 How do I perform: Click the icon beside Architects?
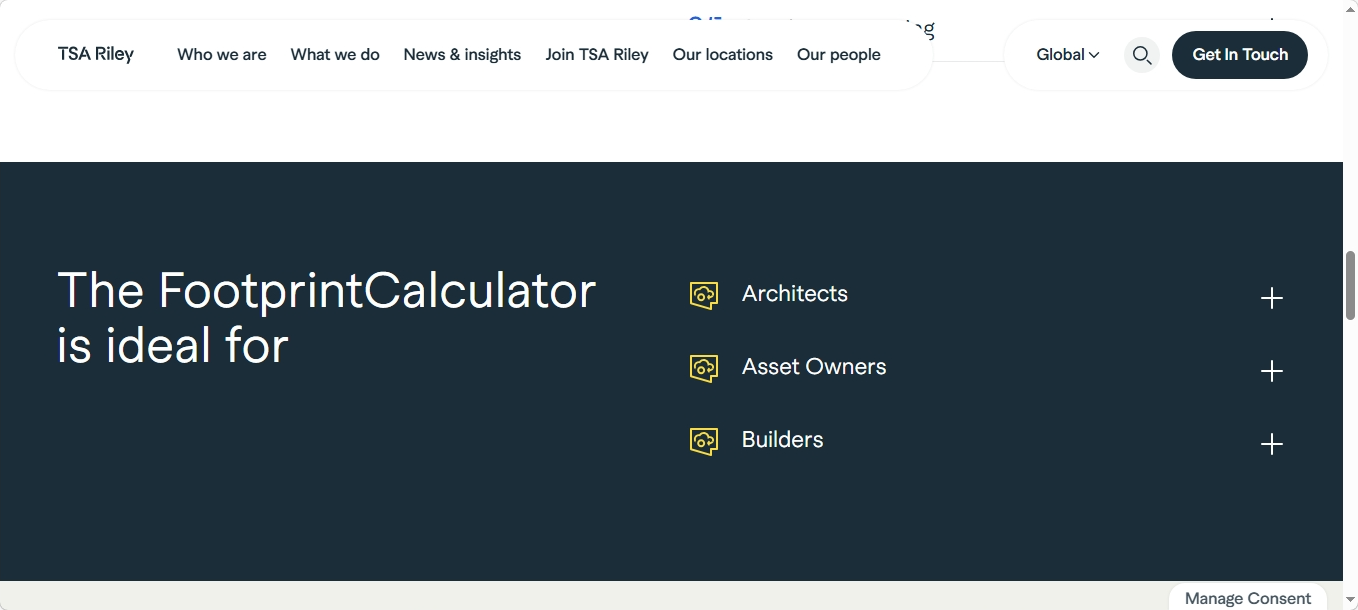click(x=704, y=295)
